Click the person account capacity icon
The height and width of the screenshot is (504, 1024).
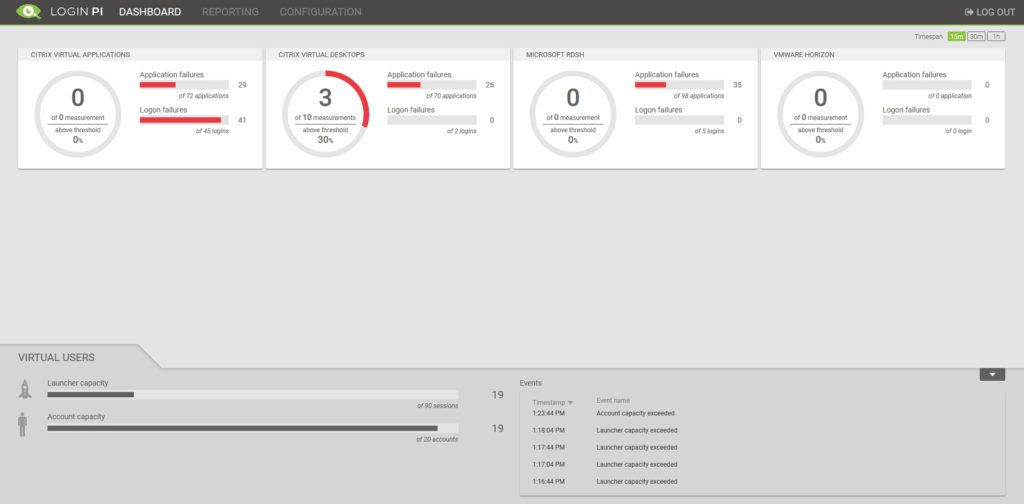[x=24, y=423]
